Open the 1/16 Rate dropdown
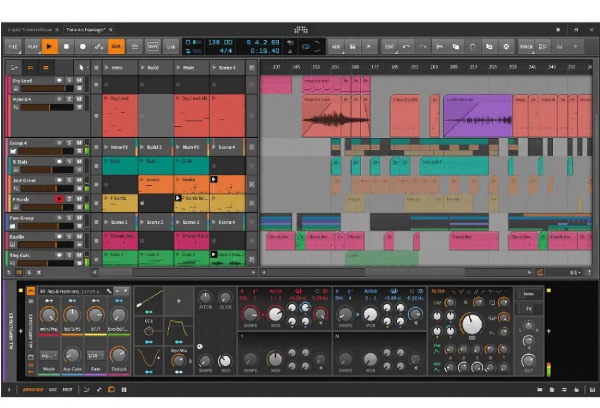The height and width of the screenshot is (408, 600). [x=95, y=356]
